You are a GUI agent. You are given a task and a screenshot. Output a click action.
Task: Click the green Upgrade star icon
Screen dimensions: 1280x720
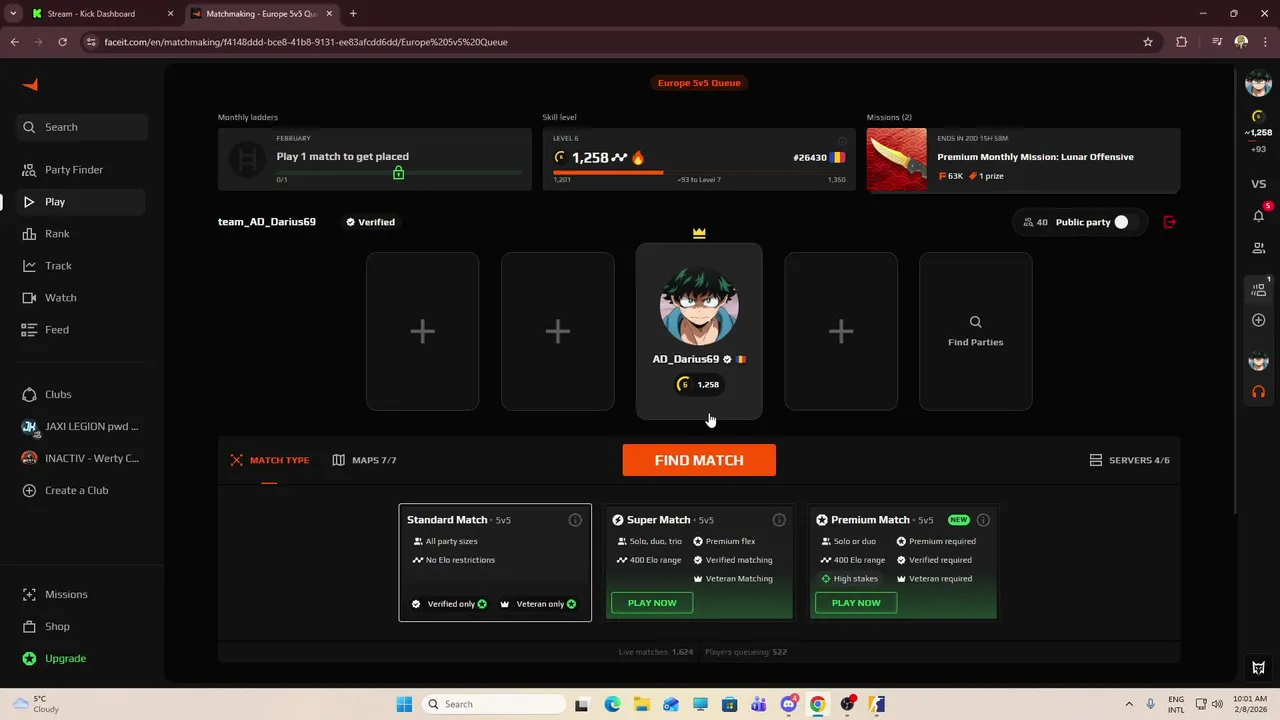29,658
